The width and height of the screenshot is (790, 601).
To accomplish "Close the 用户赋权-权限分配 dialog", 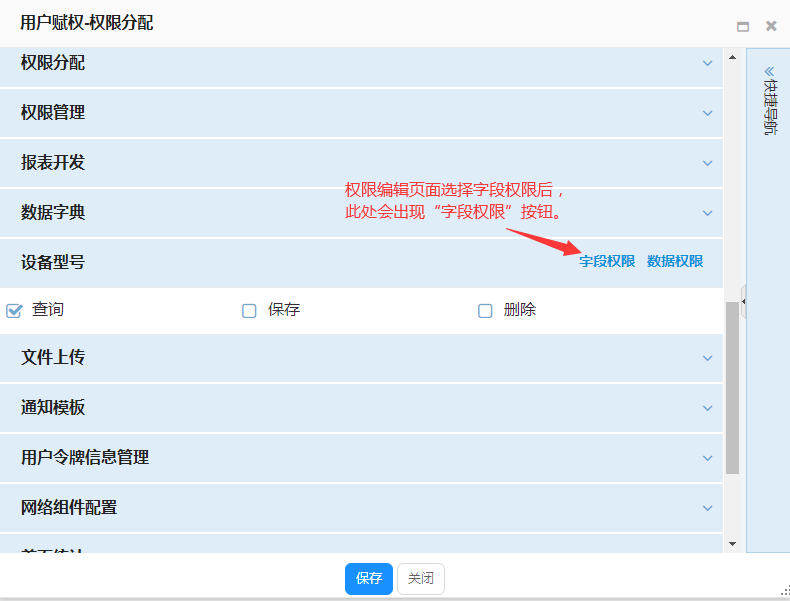I will [x=771, y=26].
